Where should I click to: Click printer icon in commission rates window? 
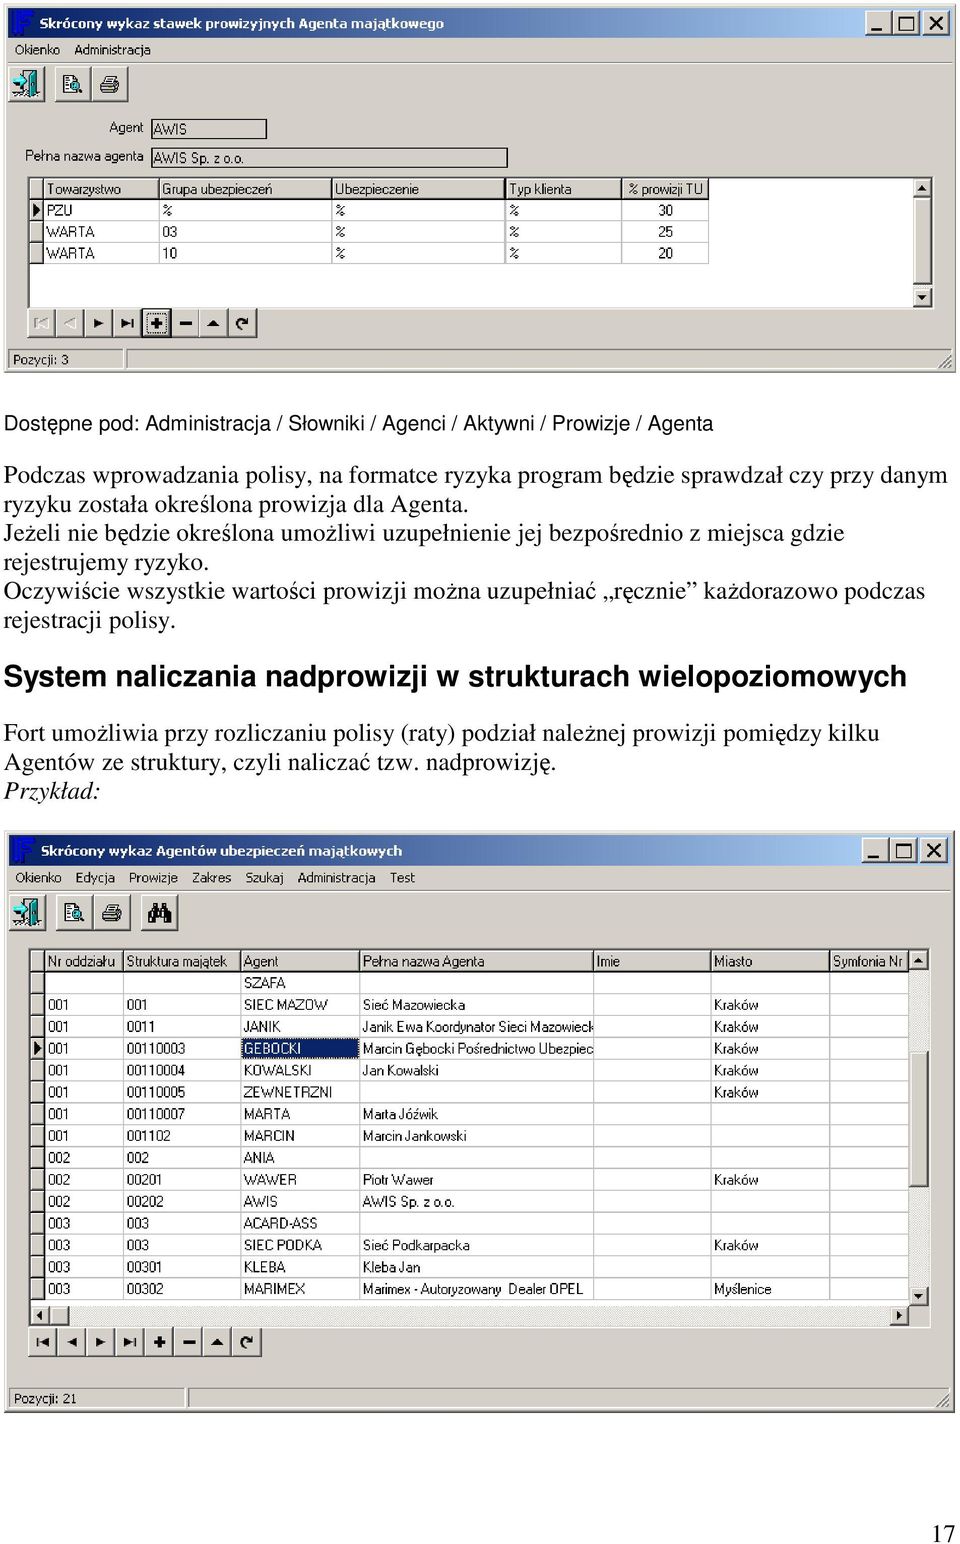click(109, 84)
